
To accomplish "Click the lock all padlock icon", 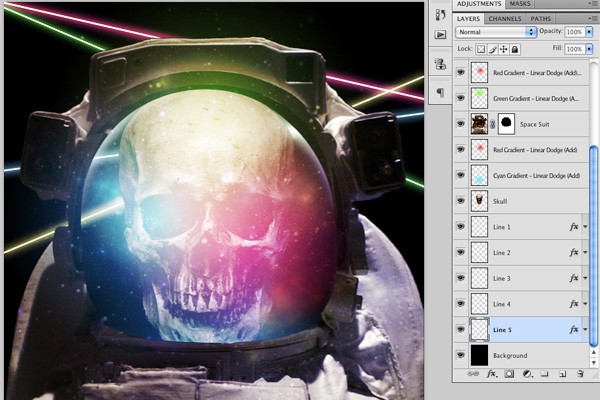I will (x=515, y=49).
